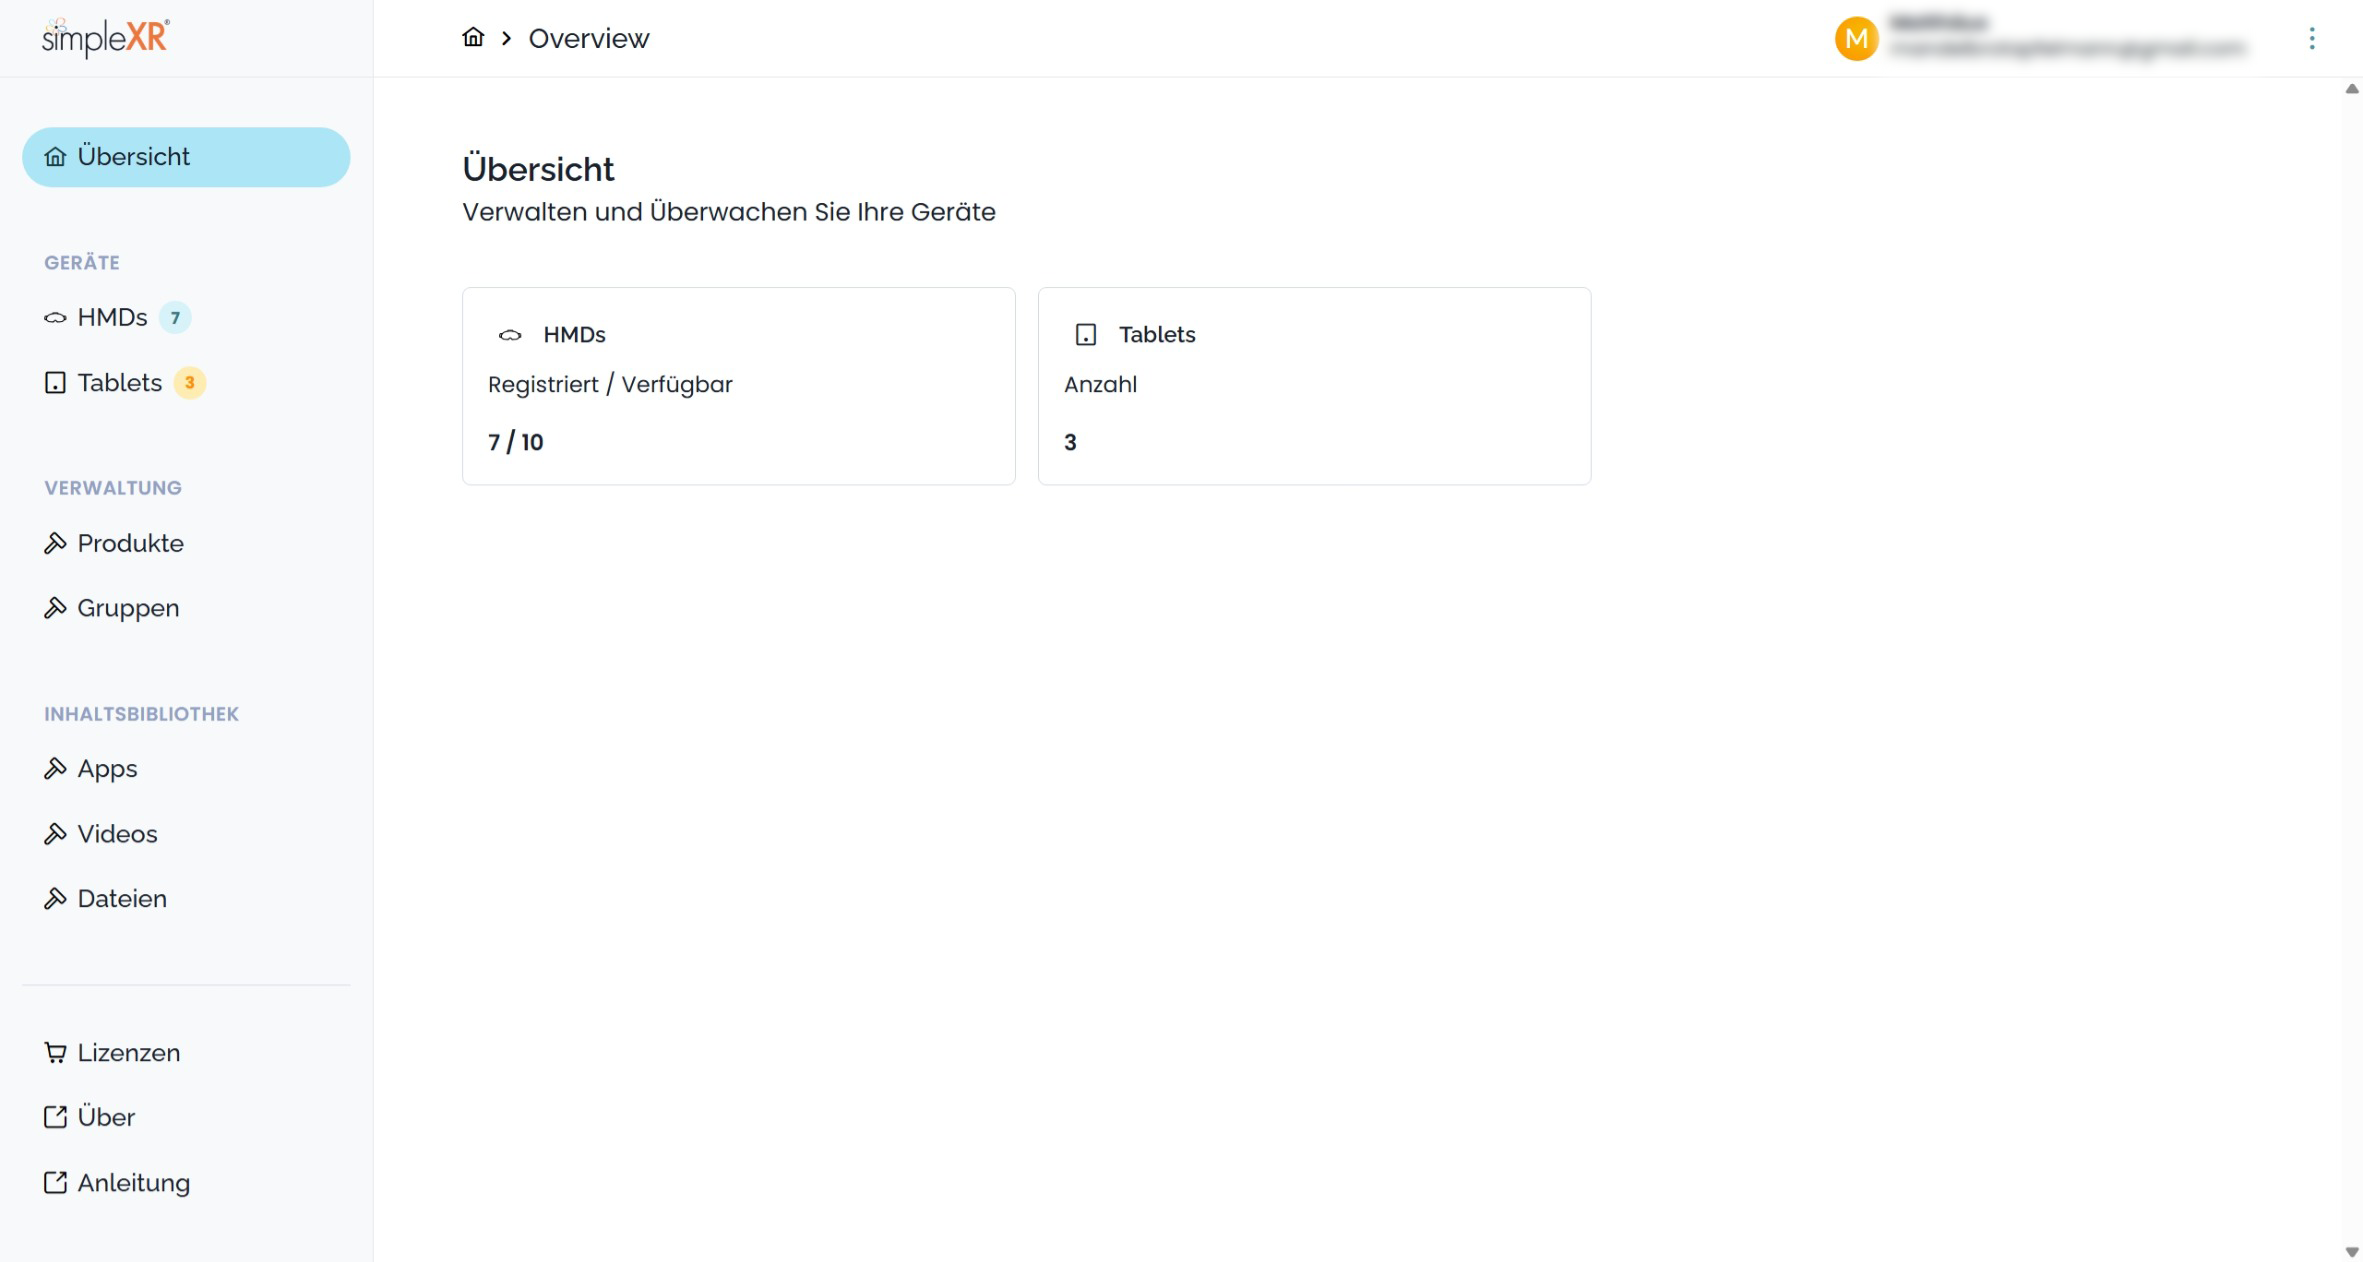Open the Über external link

105,1117
